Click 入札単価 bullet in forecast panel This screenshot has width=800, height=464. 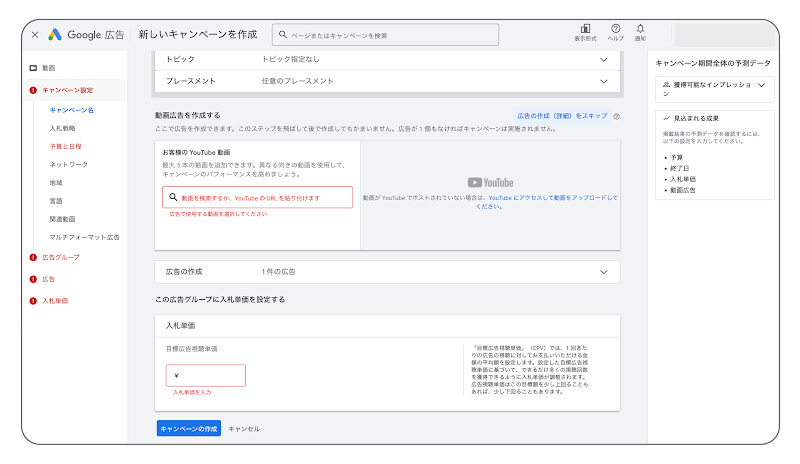click(683, 179)
